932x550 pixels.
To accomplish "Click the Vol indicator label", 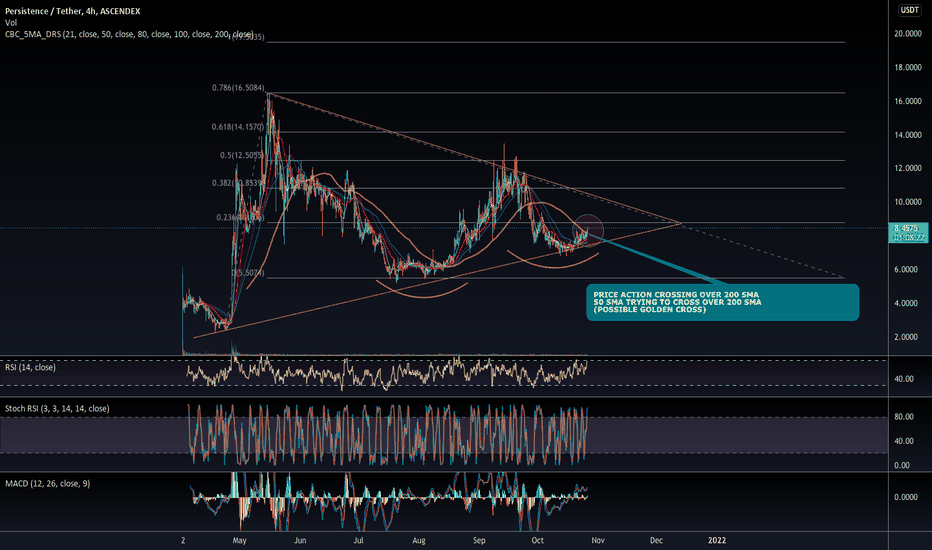I will point(11,23).
